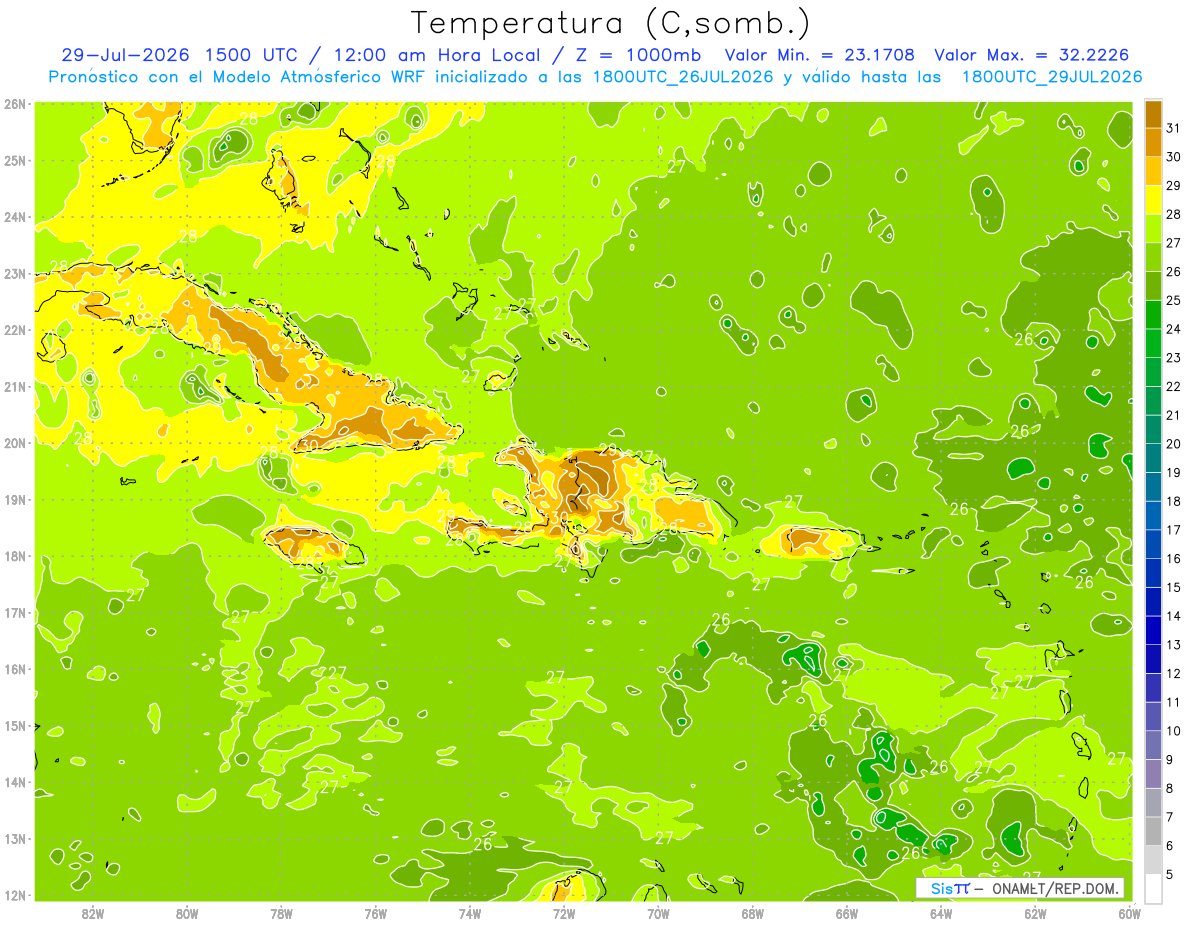Click the '19N' latitude label

[14, 500]
